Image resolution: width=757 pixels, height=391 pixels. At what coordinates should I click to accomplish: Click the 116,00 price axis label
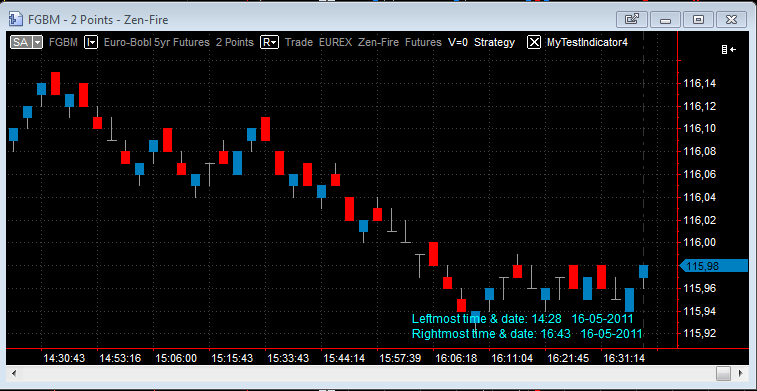click(700, 243)
